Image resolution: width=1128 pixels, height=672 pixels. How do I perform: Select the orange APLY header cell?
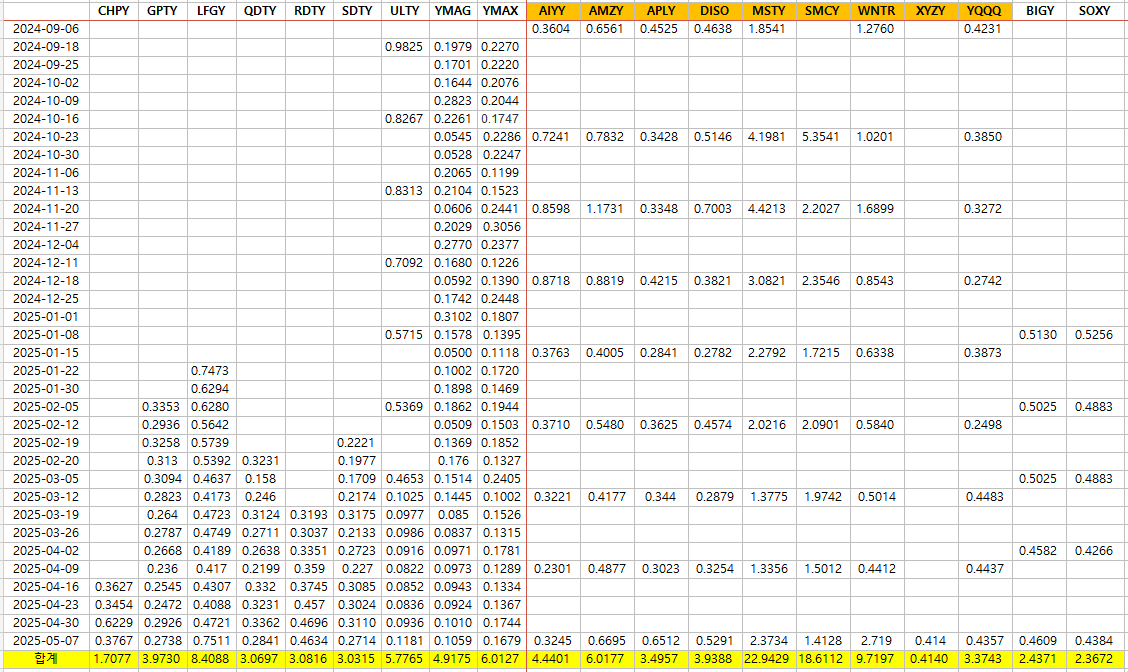coord(660,11)
